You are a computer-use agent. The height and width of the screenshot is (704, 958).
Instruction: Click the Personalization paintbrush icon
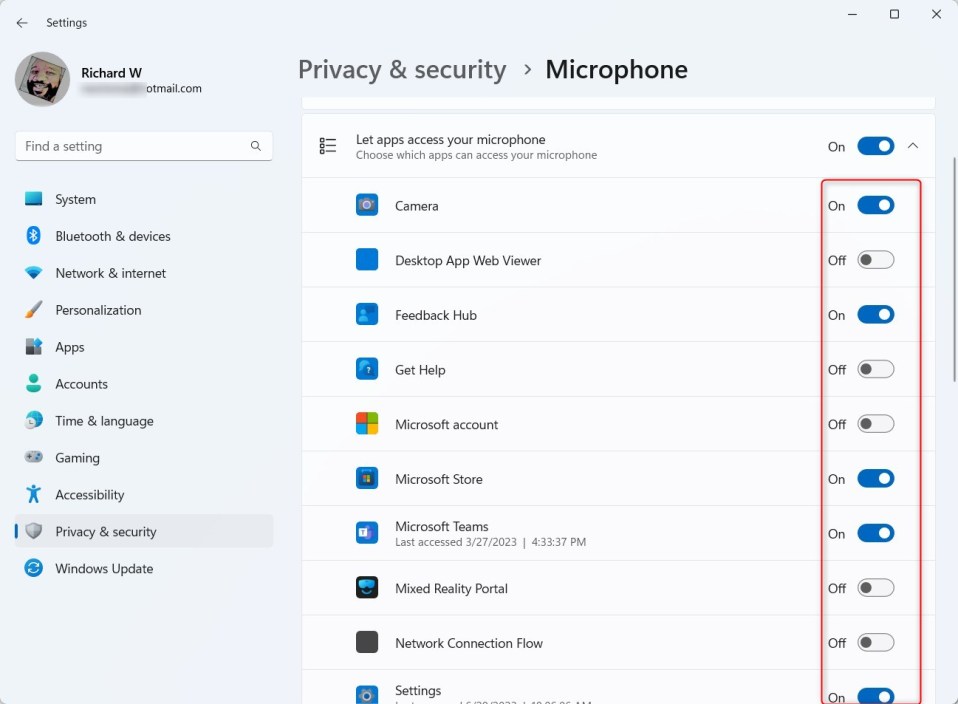[x=34, y=309]
